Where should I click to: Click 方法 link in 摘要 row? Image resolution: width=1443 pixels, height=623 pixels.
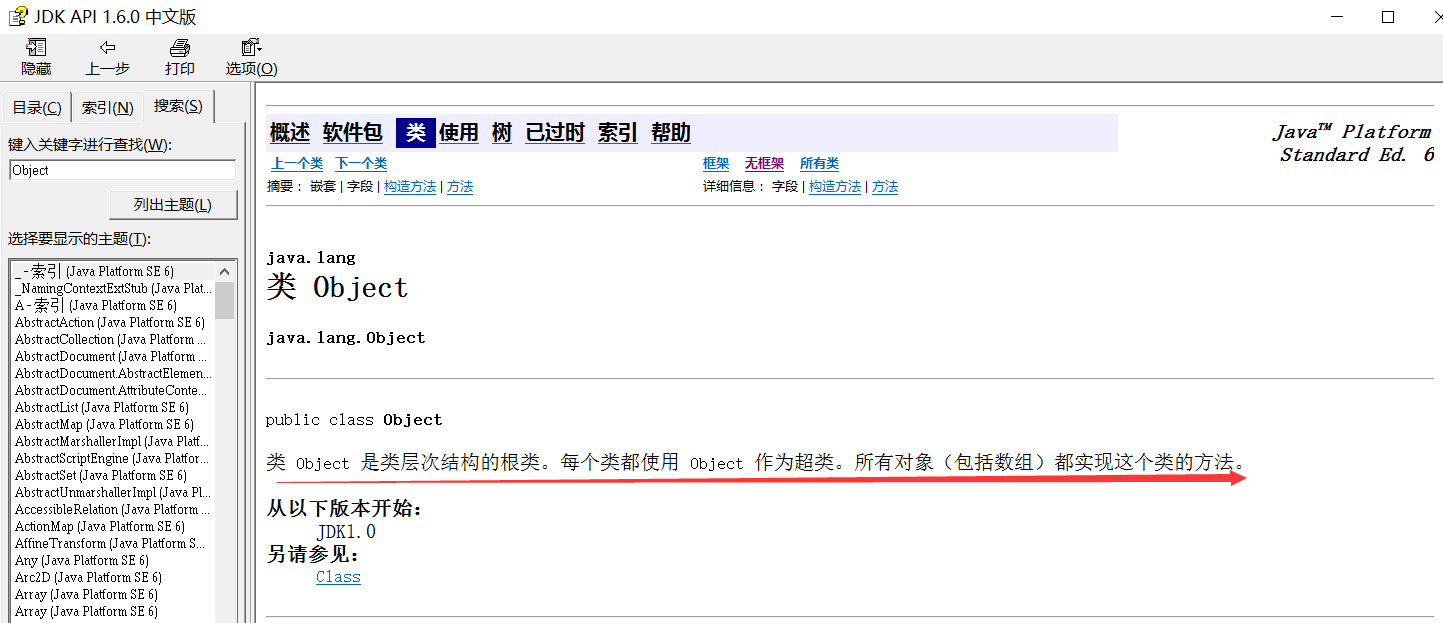460,187
